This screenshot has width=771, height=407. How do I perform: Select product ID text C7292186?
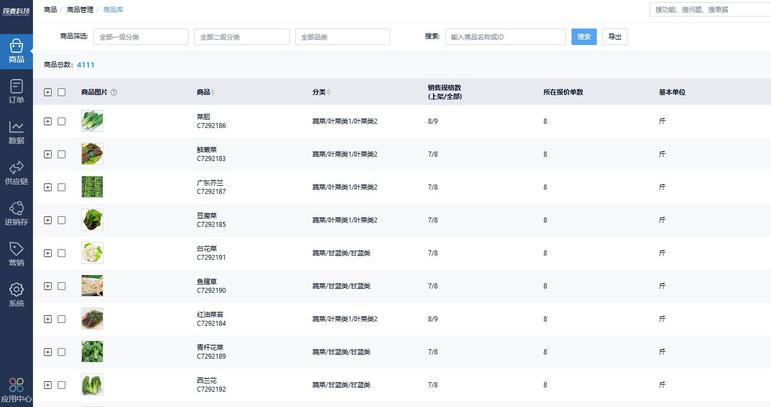(x=211, y=125)
